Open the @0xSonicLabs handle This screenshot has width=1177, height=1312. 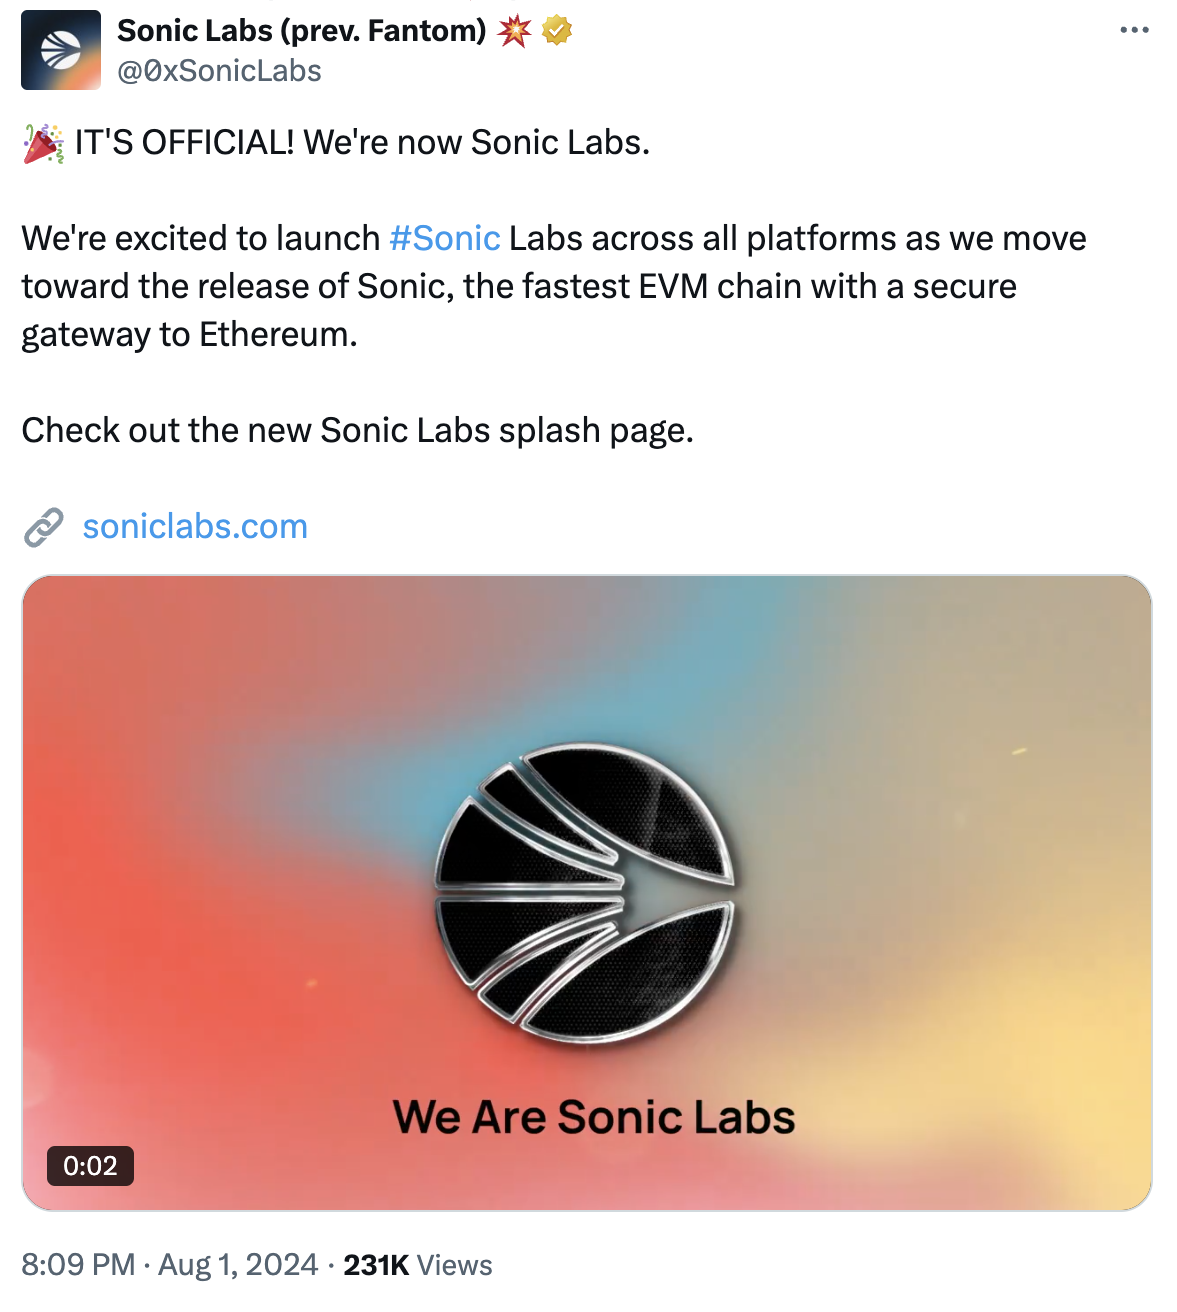[219, 71]
